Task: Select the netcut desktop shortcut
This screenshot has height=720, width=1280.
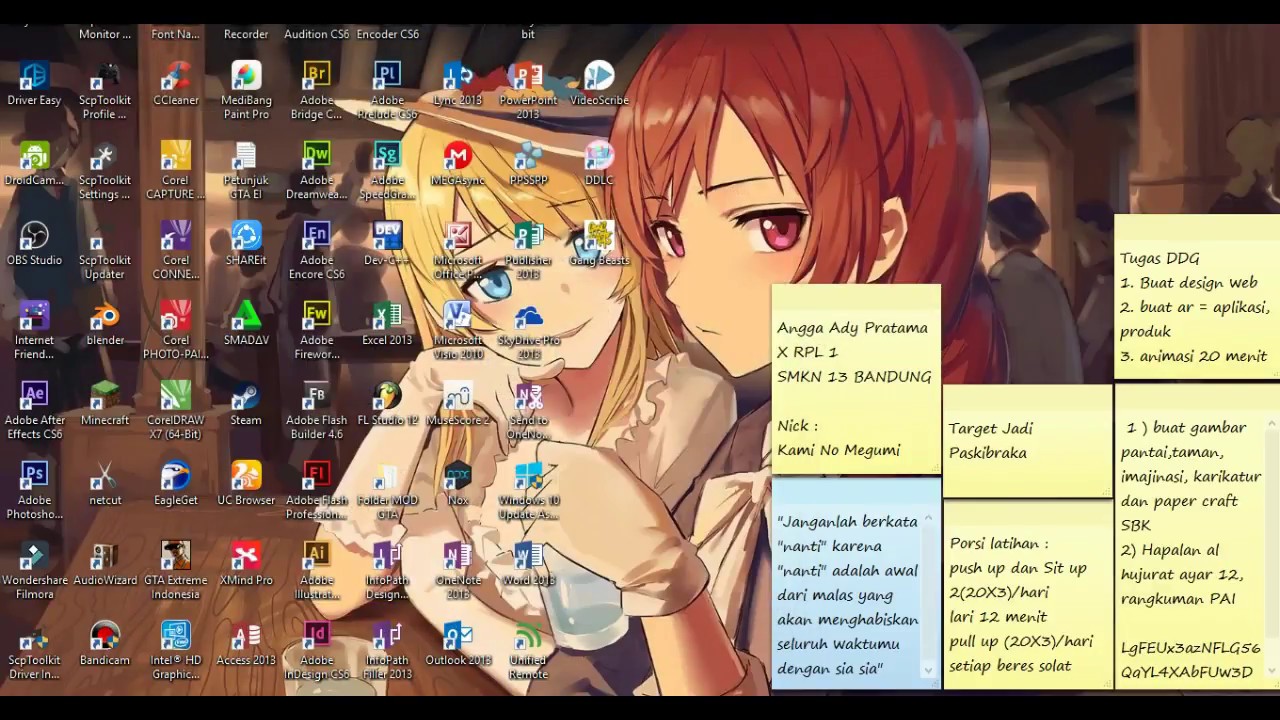Action: 105,484
